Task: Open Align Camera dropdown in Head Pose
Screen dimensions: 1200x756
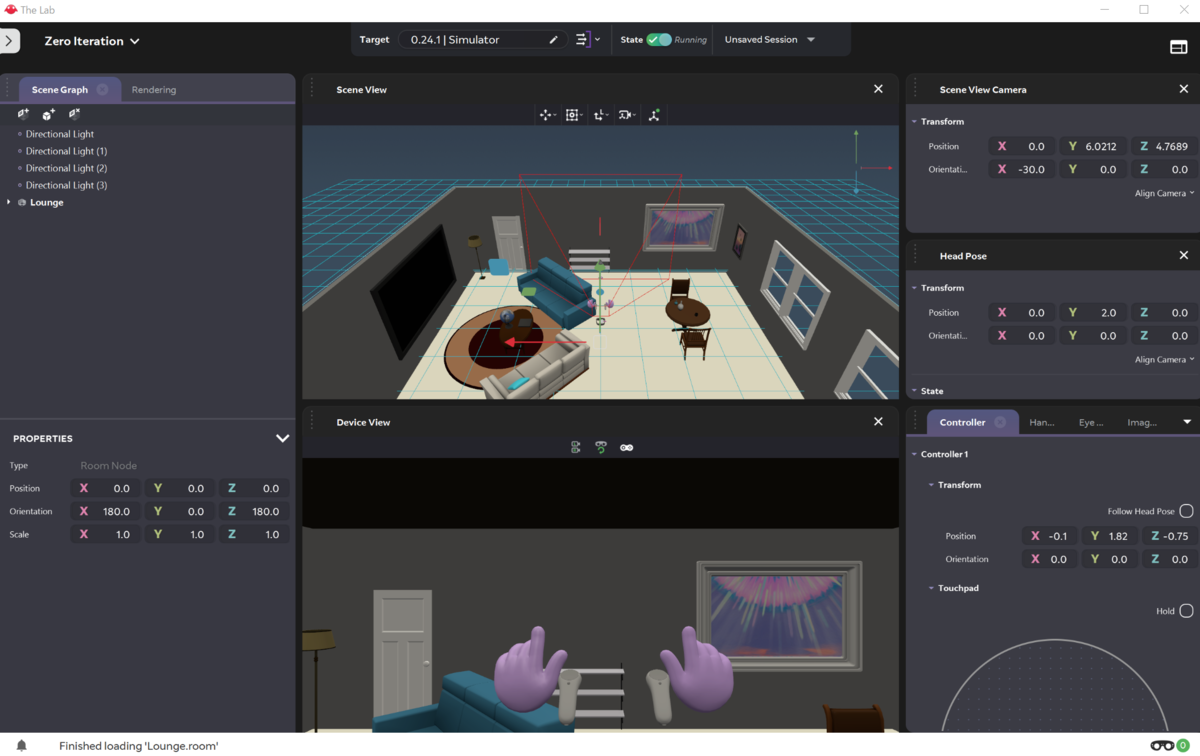Action: (x=1164, y=359)
